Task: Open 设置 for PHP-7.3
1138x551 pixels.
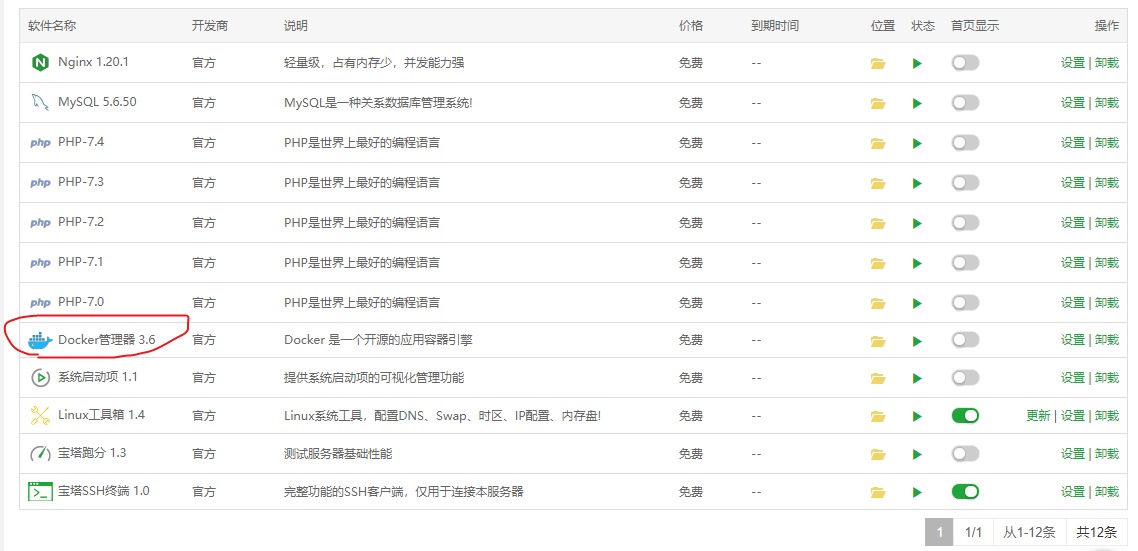Action: (x=1073, y=183)
